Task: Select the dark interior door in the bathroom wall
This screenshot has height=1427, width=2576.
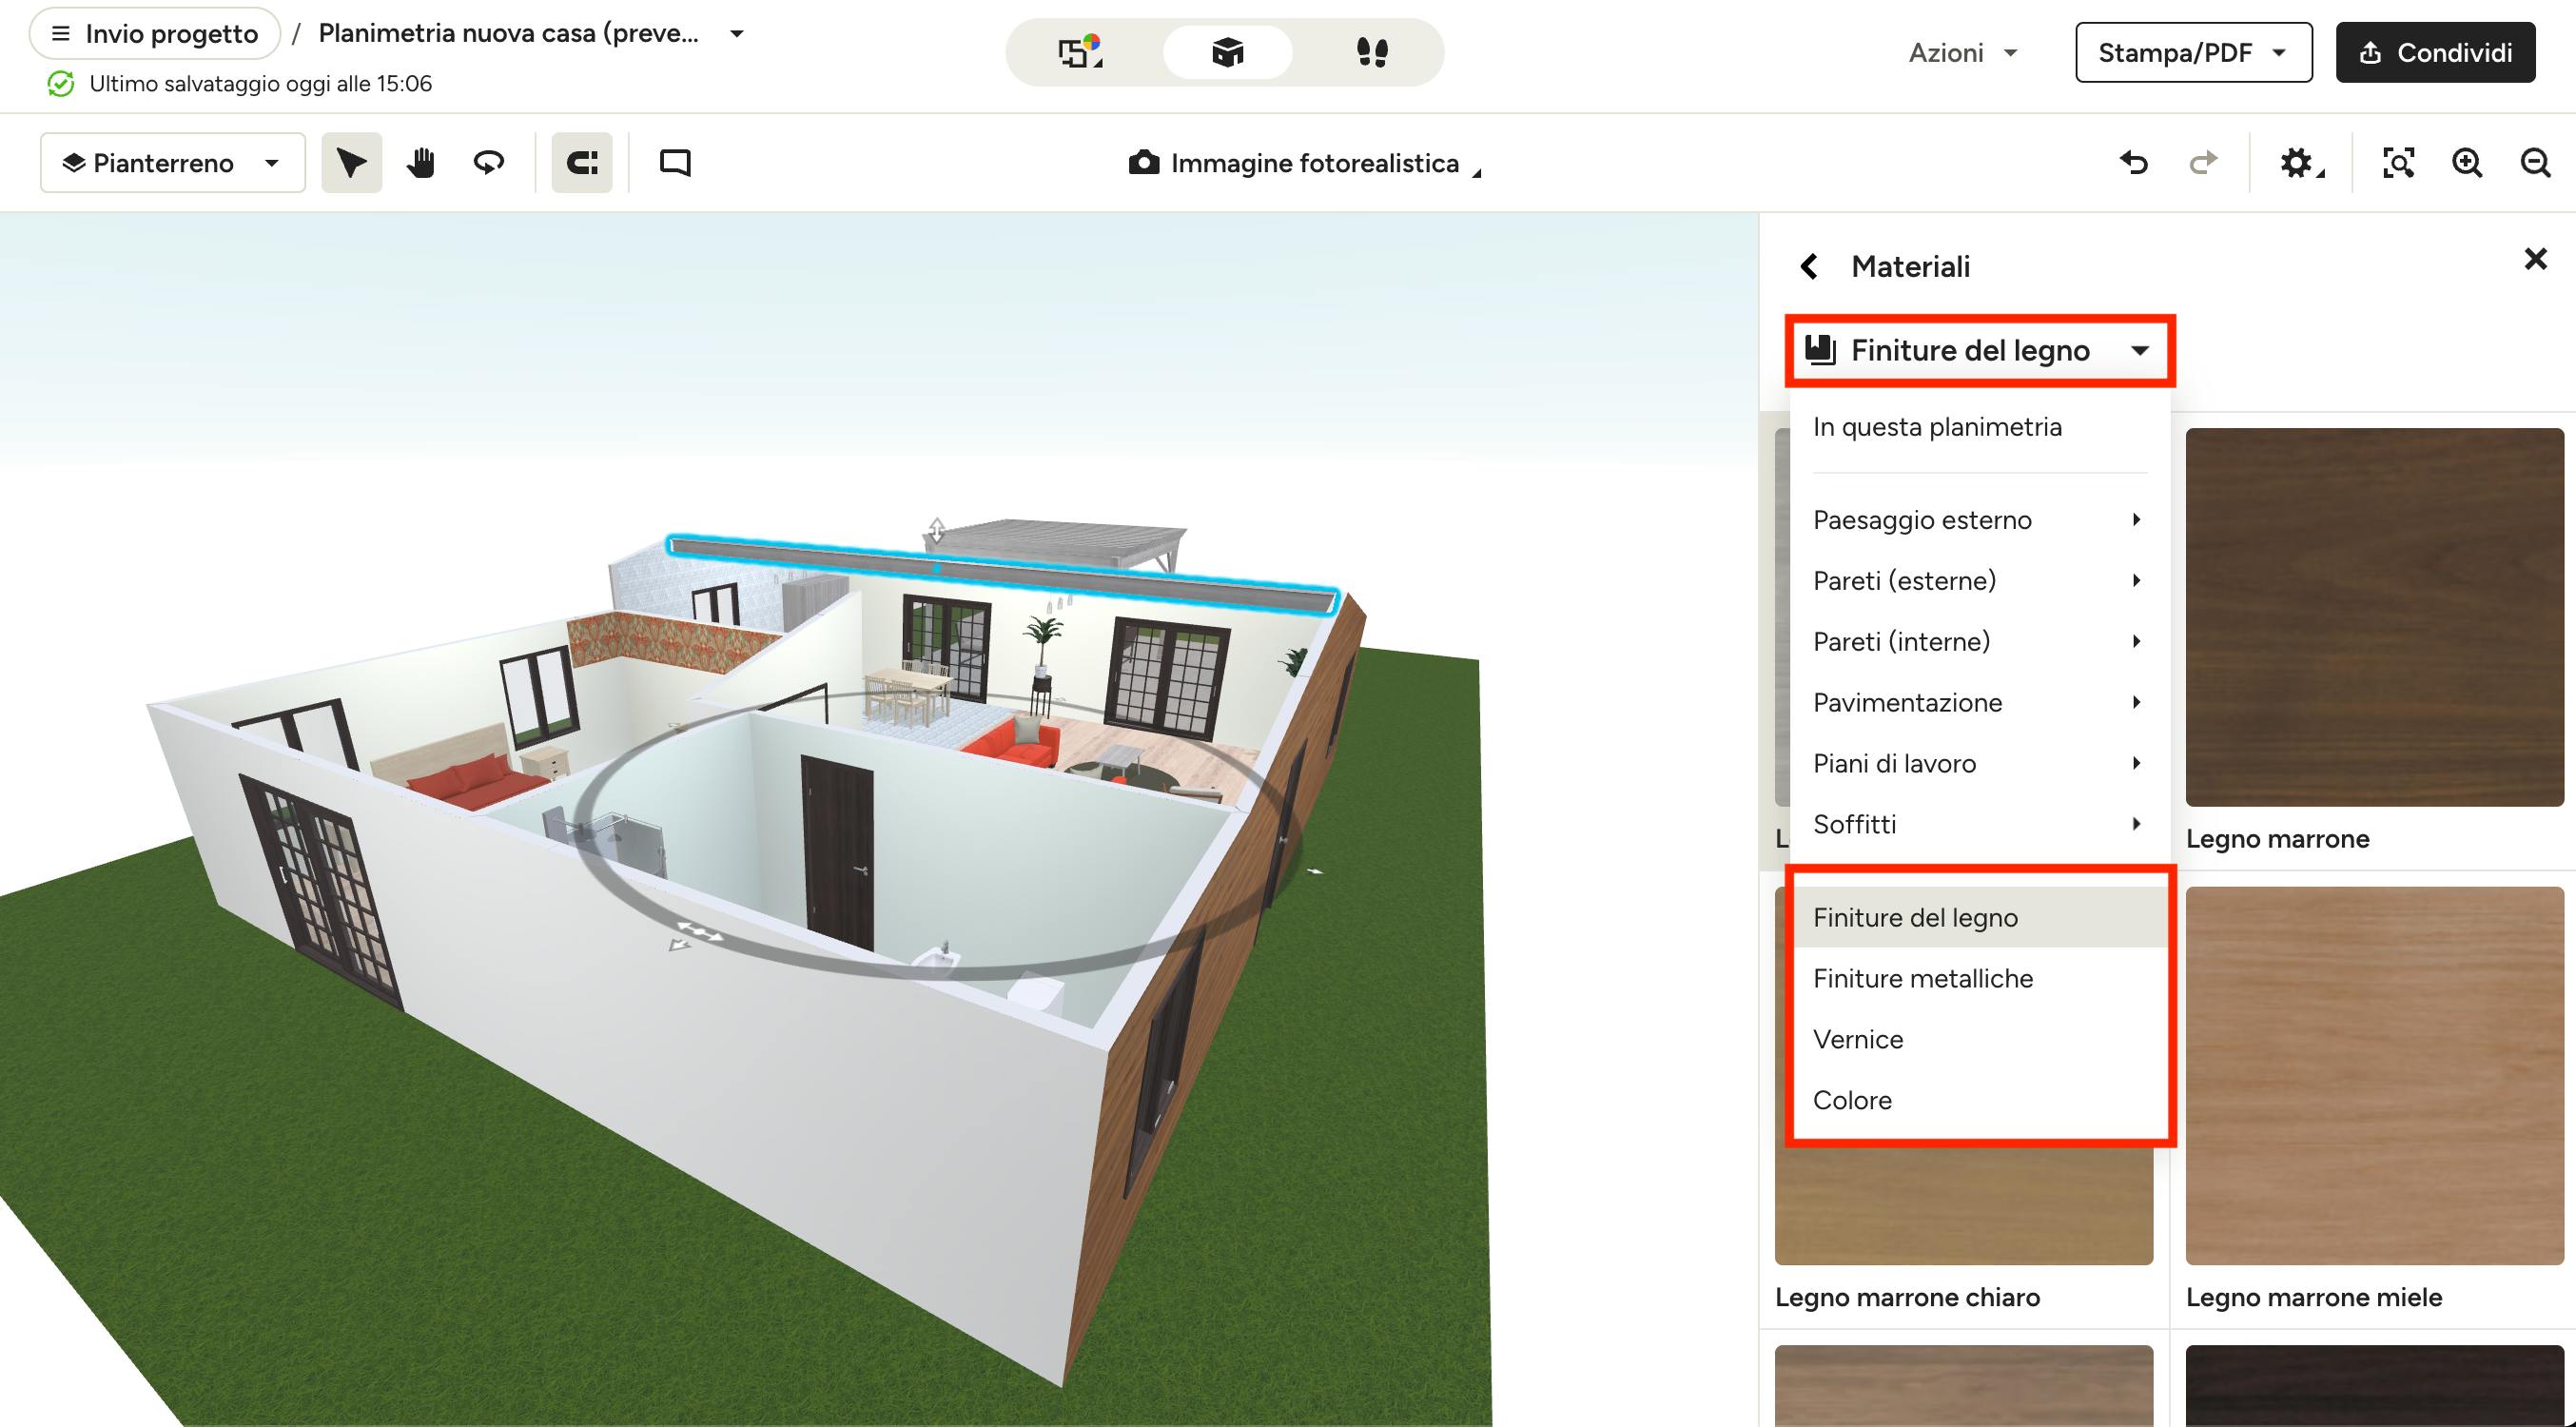Action: click(838, 851)
